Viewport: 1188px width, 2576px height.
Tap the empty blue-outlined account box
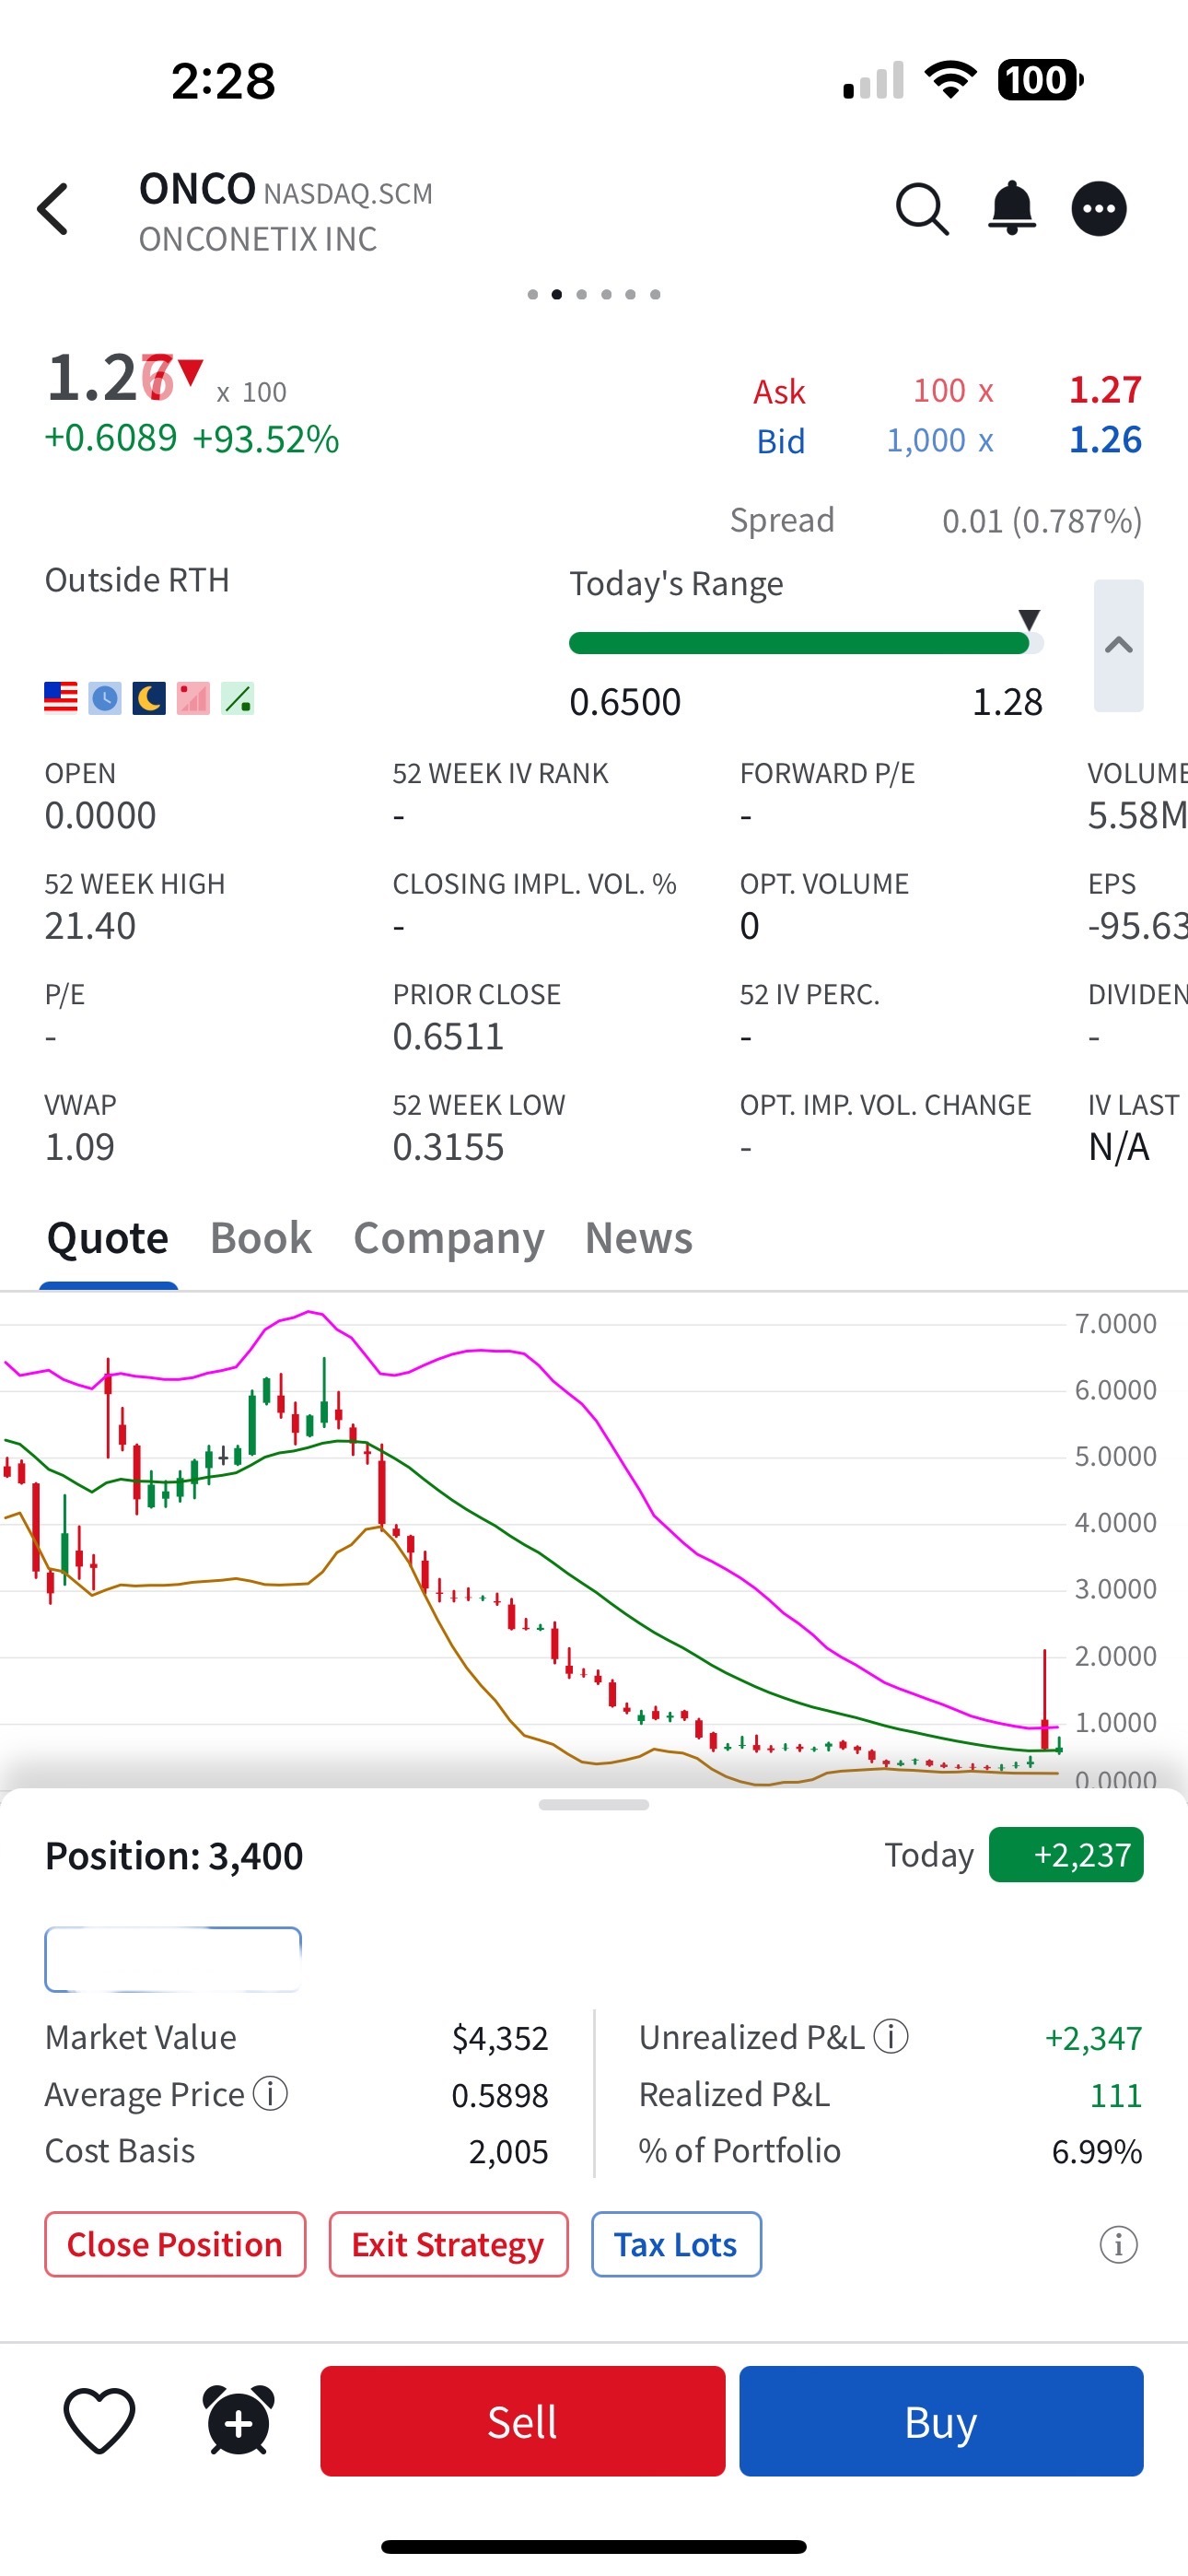tap(173, 1959)
